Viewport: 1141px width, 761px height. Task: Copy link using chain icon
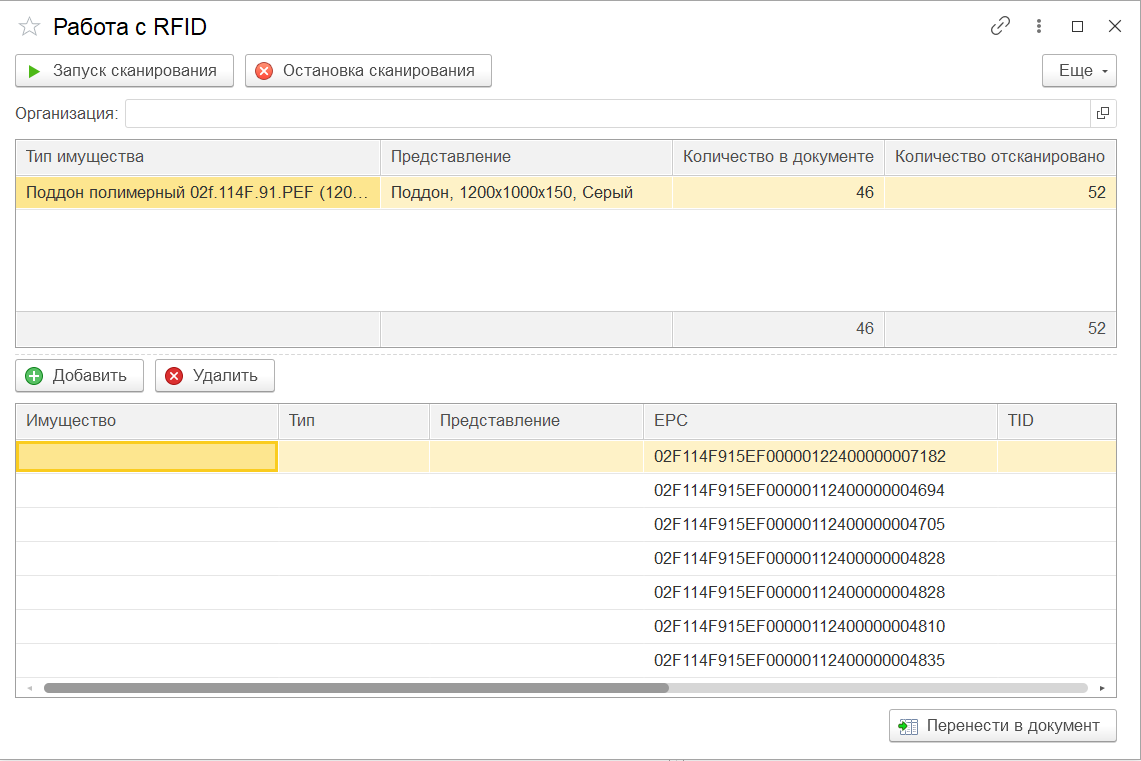1000,27
